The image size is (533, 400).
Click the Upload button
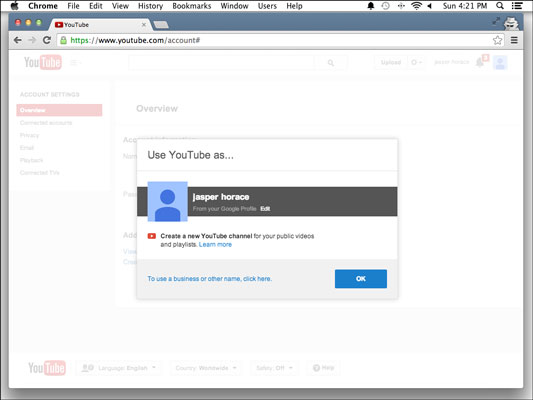391,62
